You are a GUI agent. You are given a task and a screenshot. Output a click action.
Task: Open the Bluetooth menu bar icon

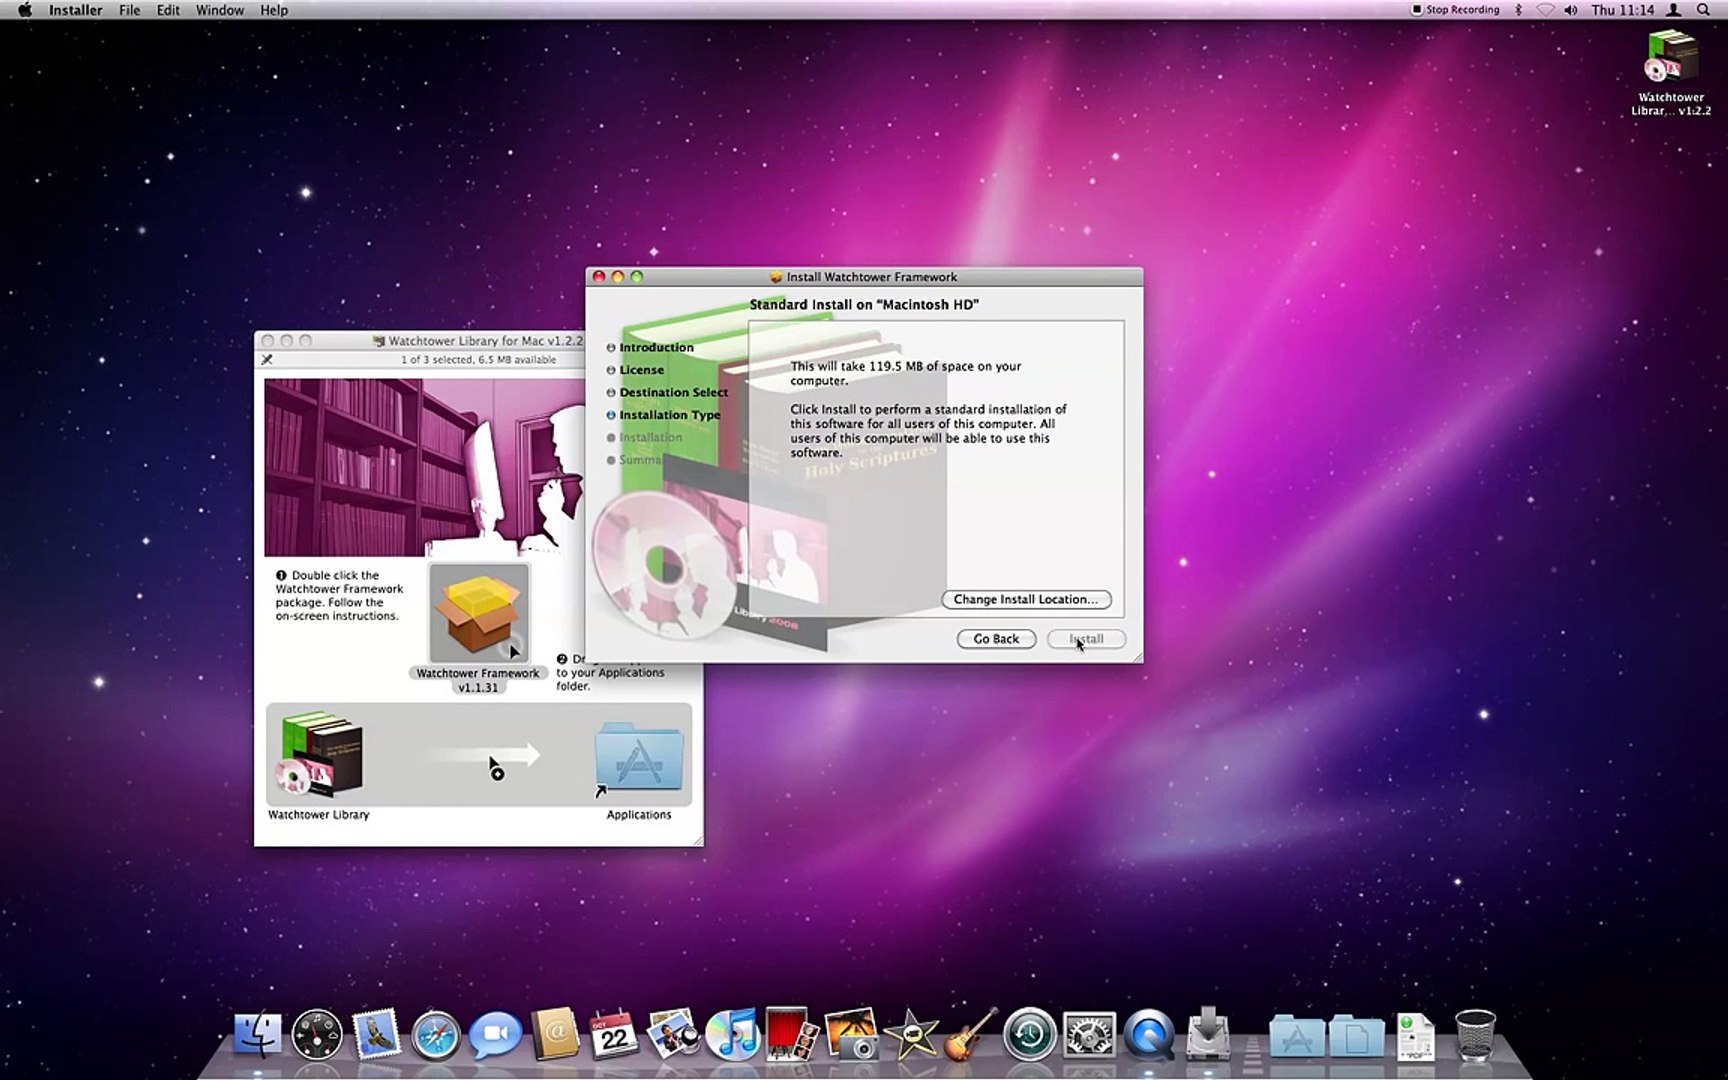pos(1518,10)
